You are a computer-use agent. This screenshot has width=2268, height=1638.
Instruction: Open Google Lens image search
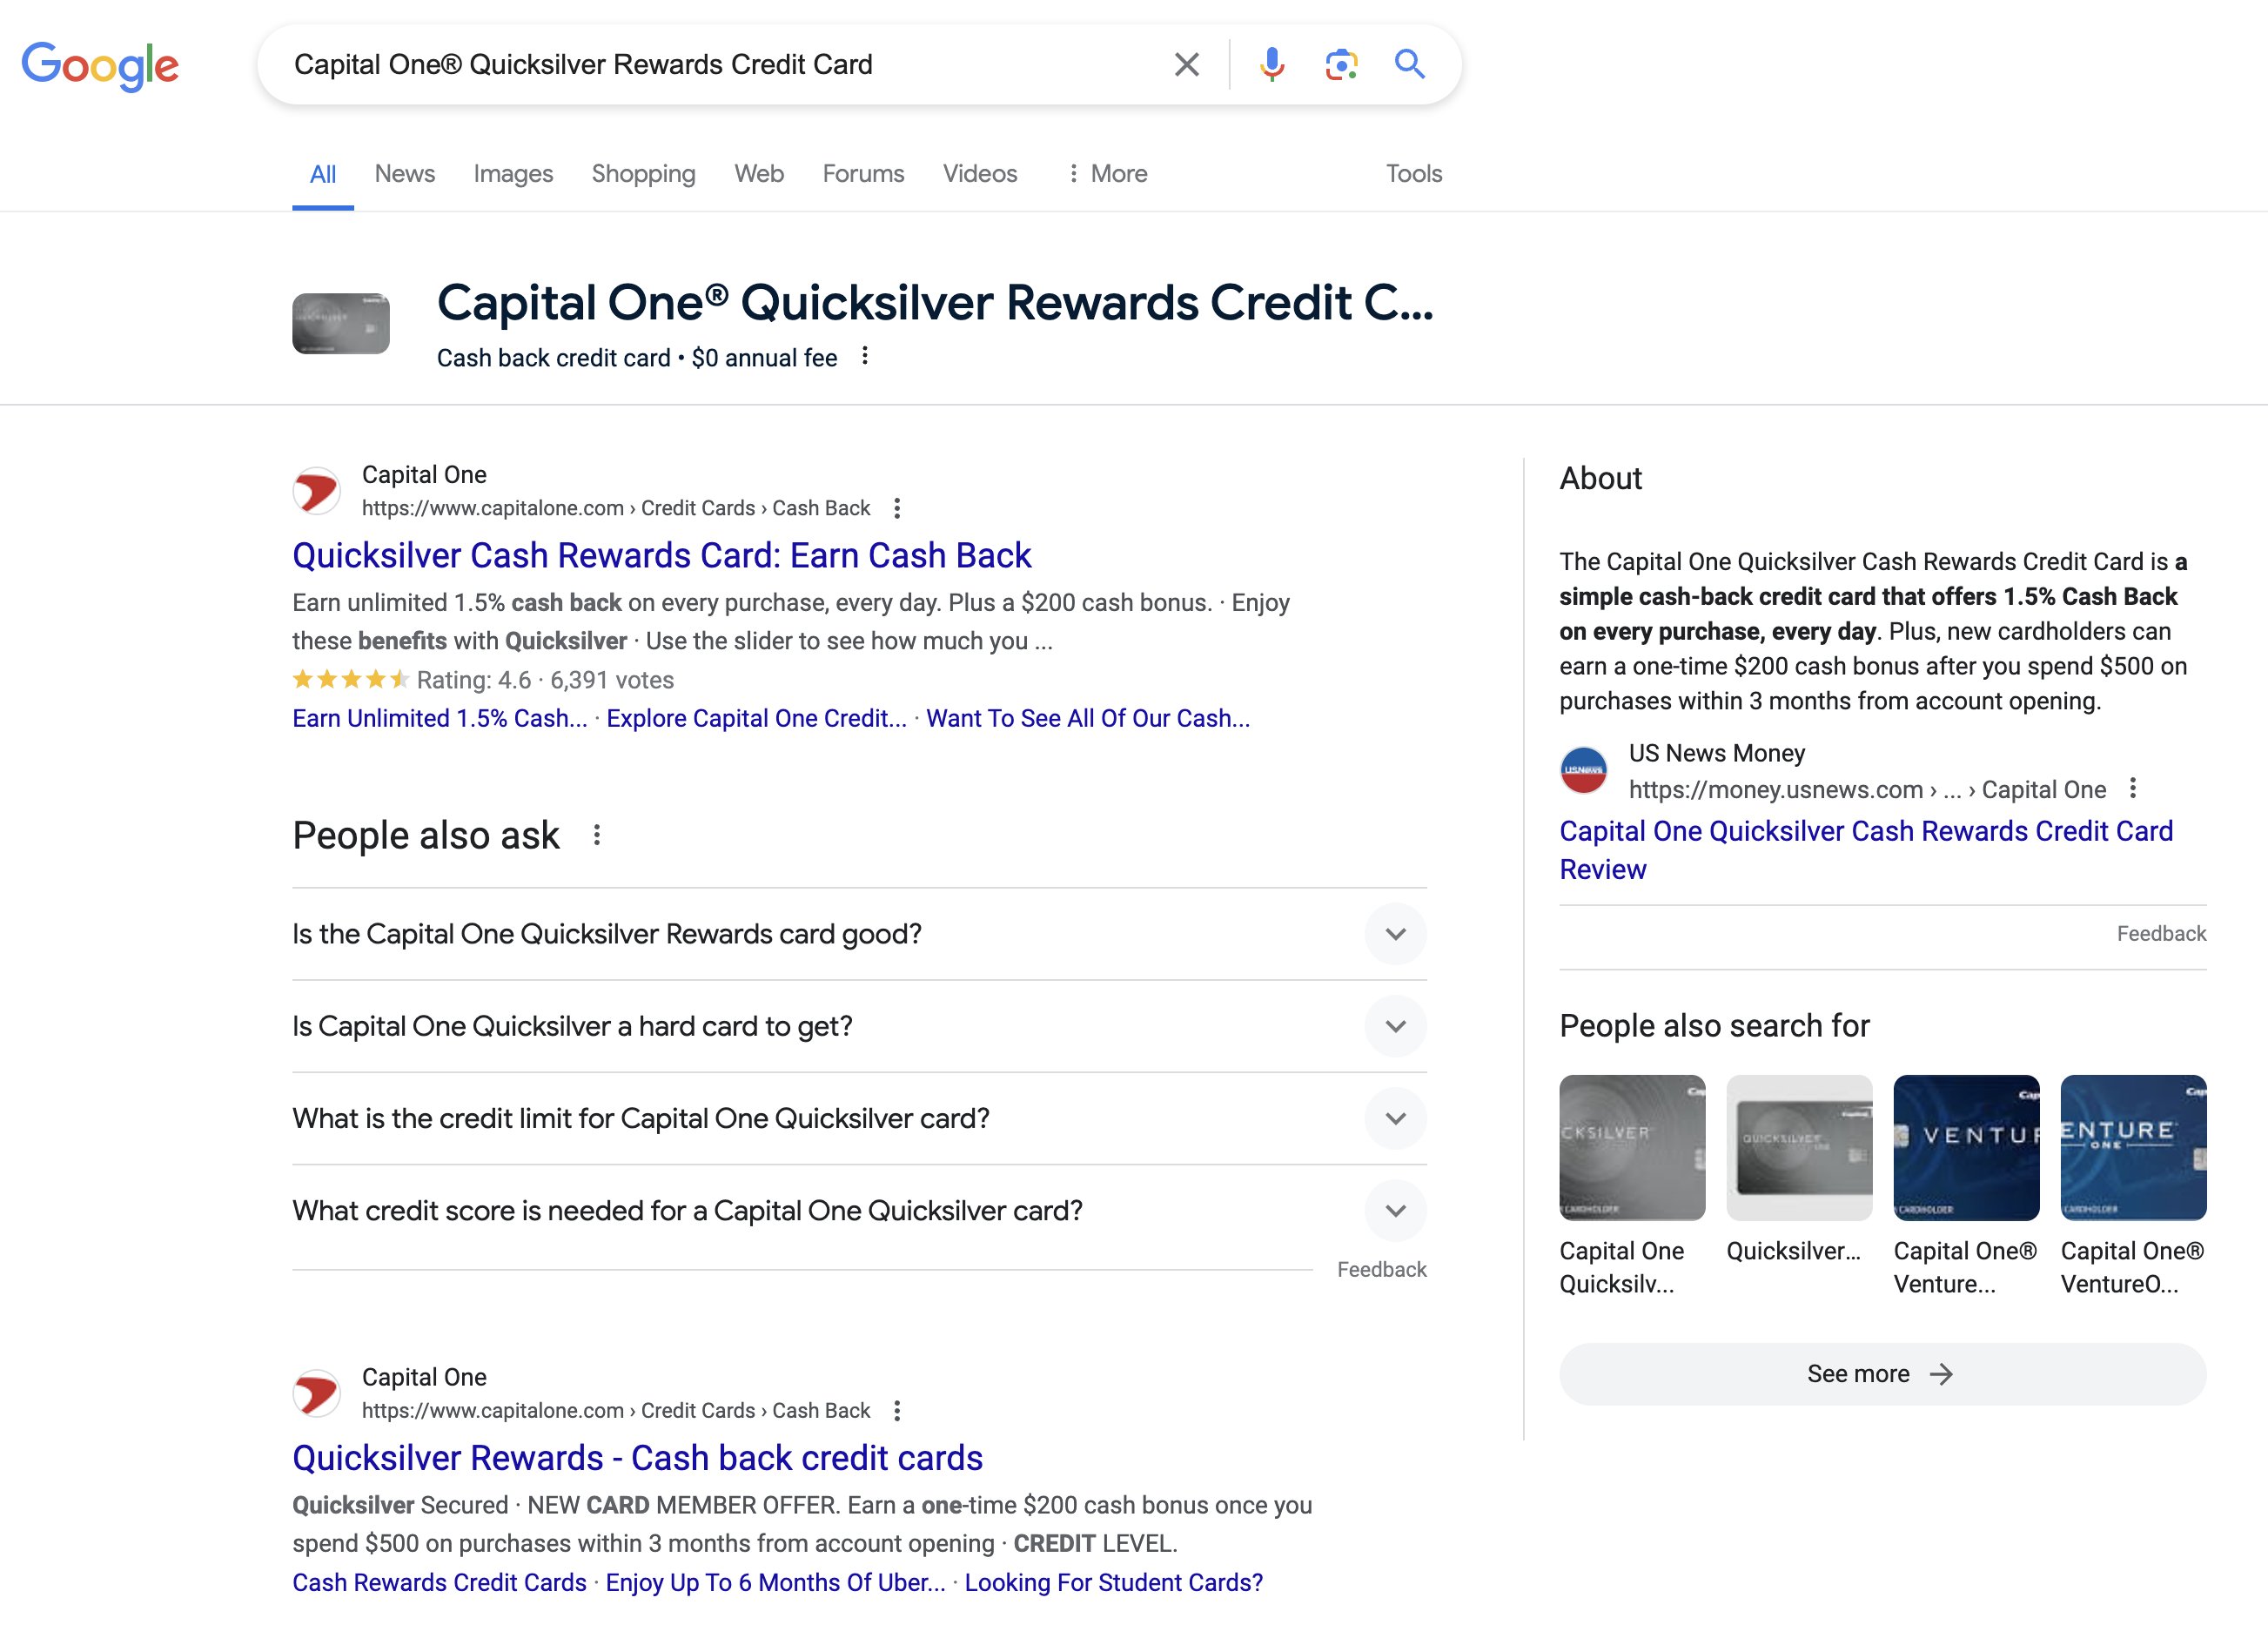click(x=1341, y=64)
